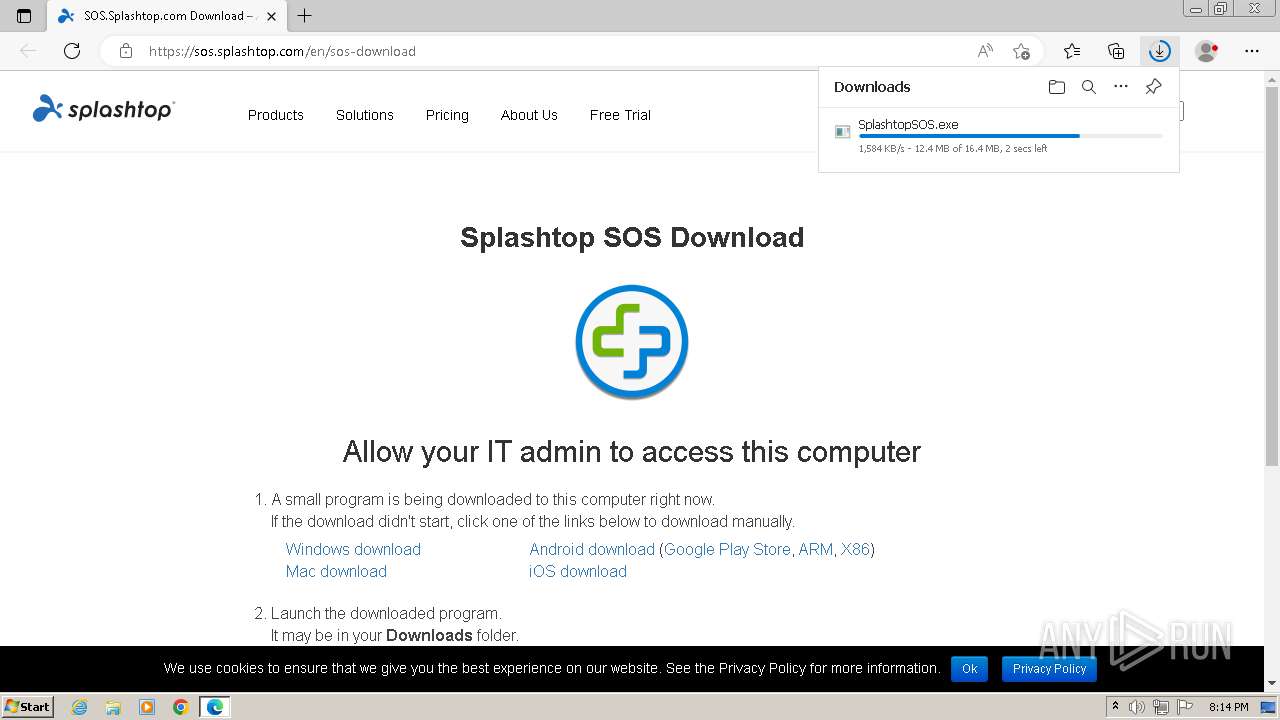Open the Free Trial page
This screenshot has width=1280, height=720.
(x=620, y=115)
